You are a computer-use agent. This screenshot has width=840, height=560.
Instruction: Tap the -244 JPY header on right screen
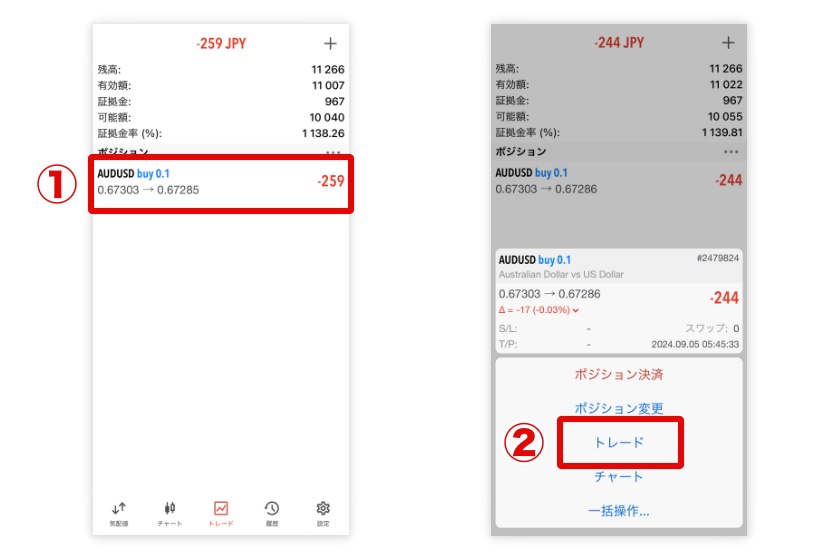(619, 44)
